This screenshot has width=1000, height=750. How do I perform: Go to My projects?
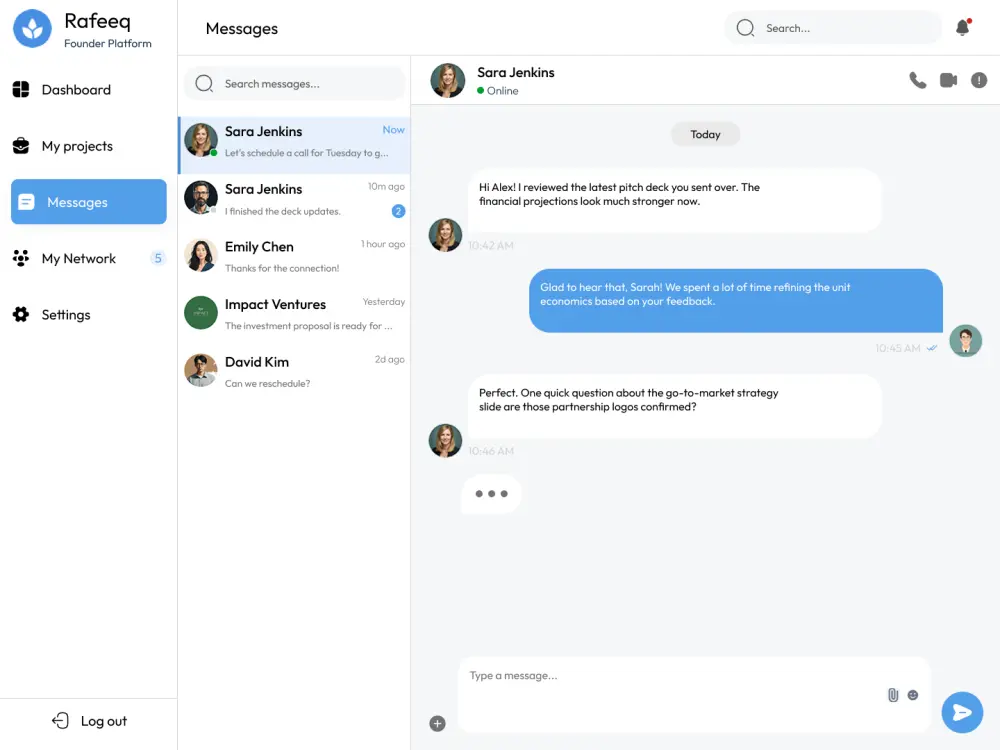pyautogui.click(x=89, y=146)
